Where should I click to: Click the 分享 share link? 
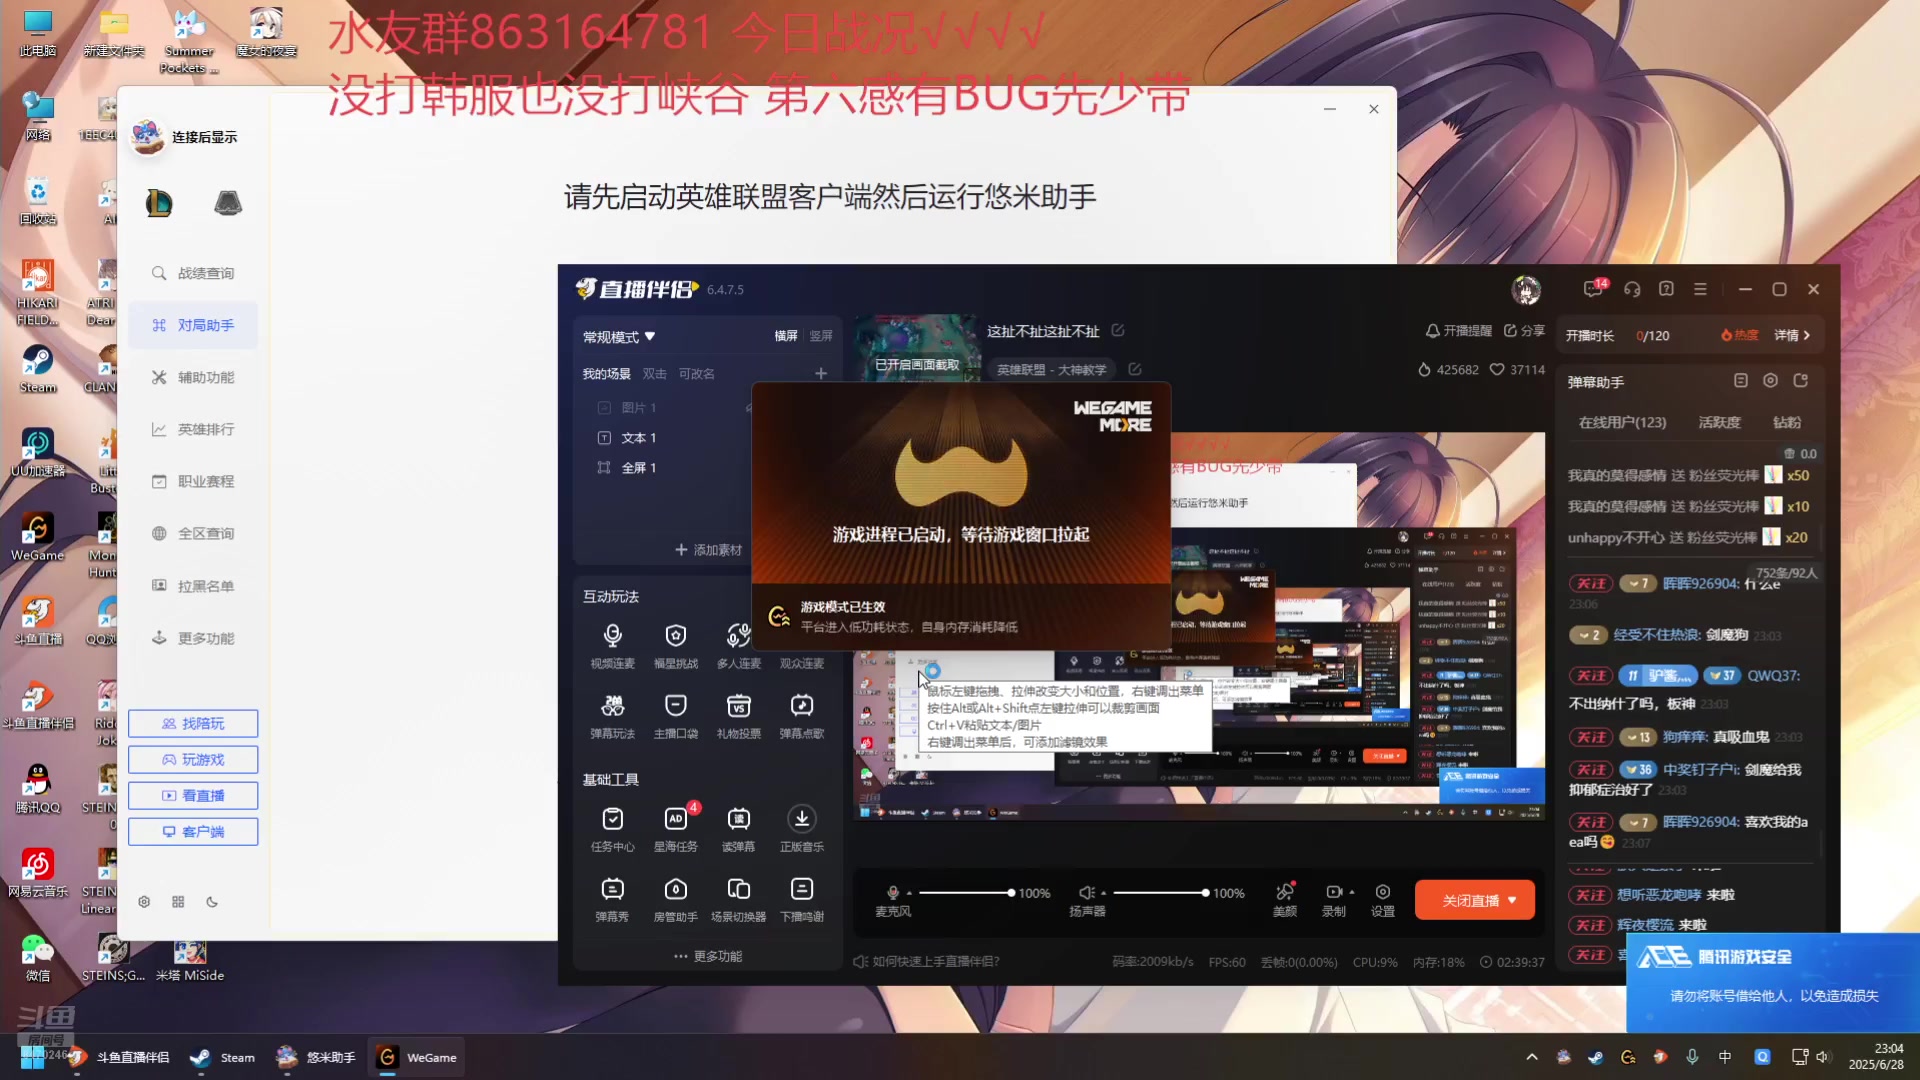[x=1524, y=331]
